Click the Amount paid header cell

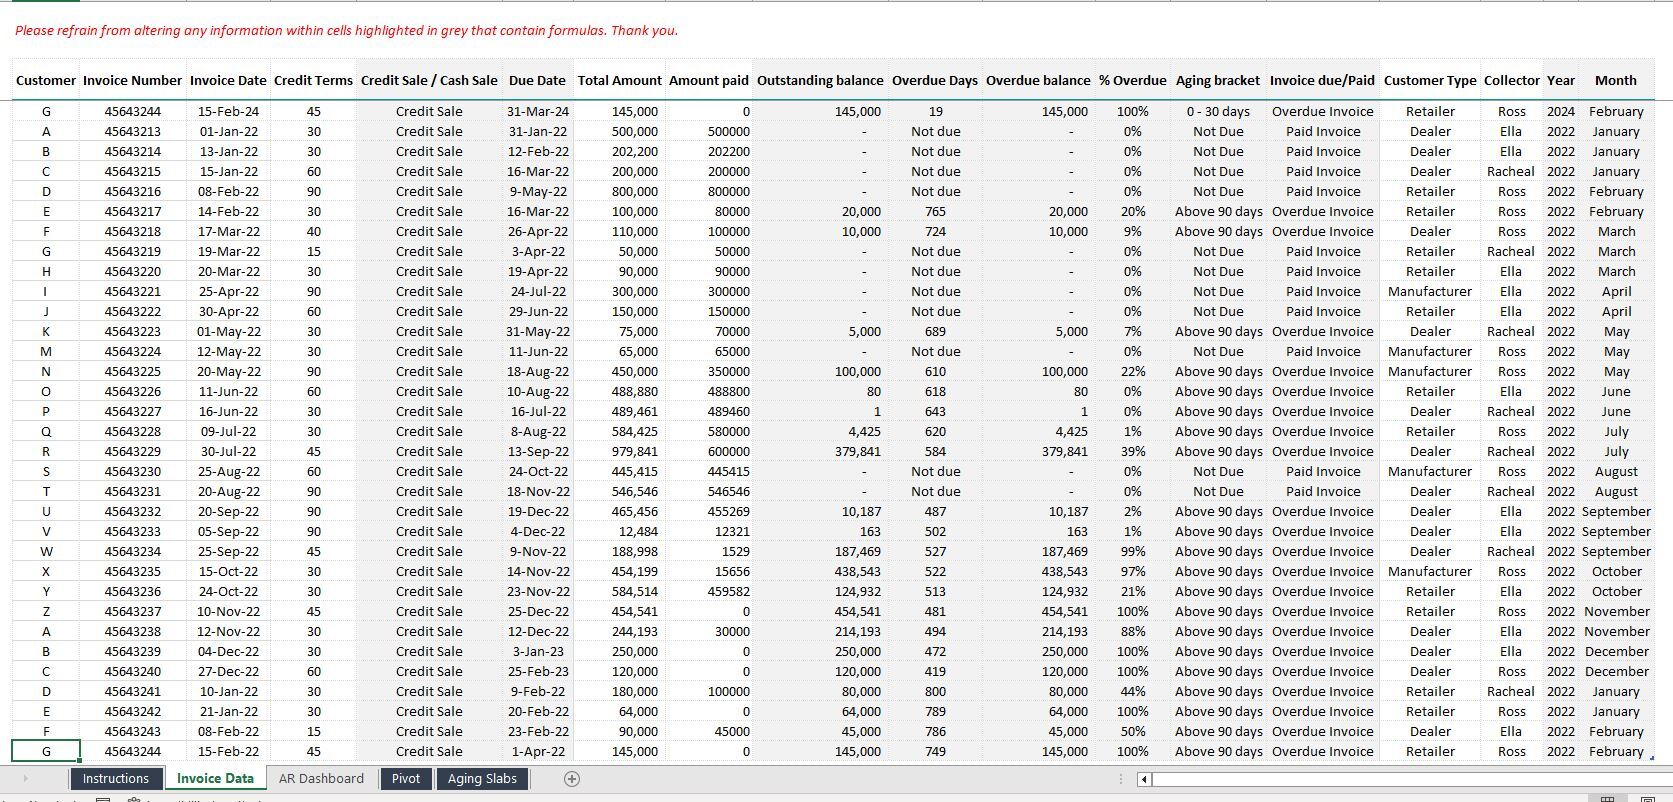(709, 80)
